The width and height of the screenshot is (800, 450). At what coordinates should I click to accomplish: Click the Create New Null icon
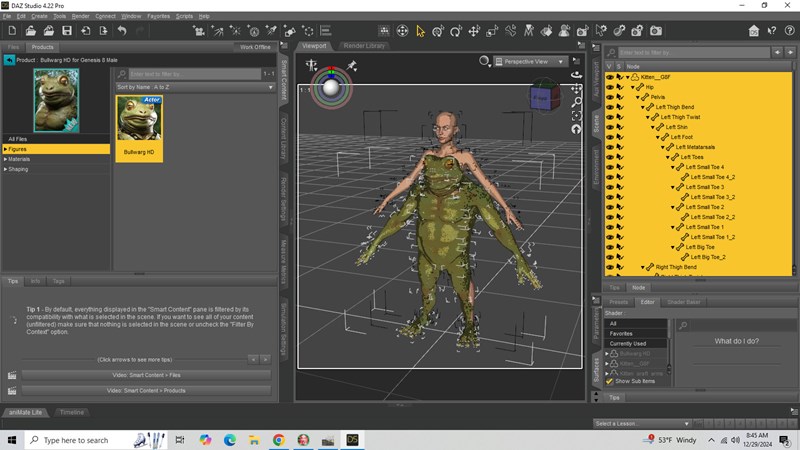308,31
